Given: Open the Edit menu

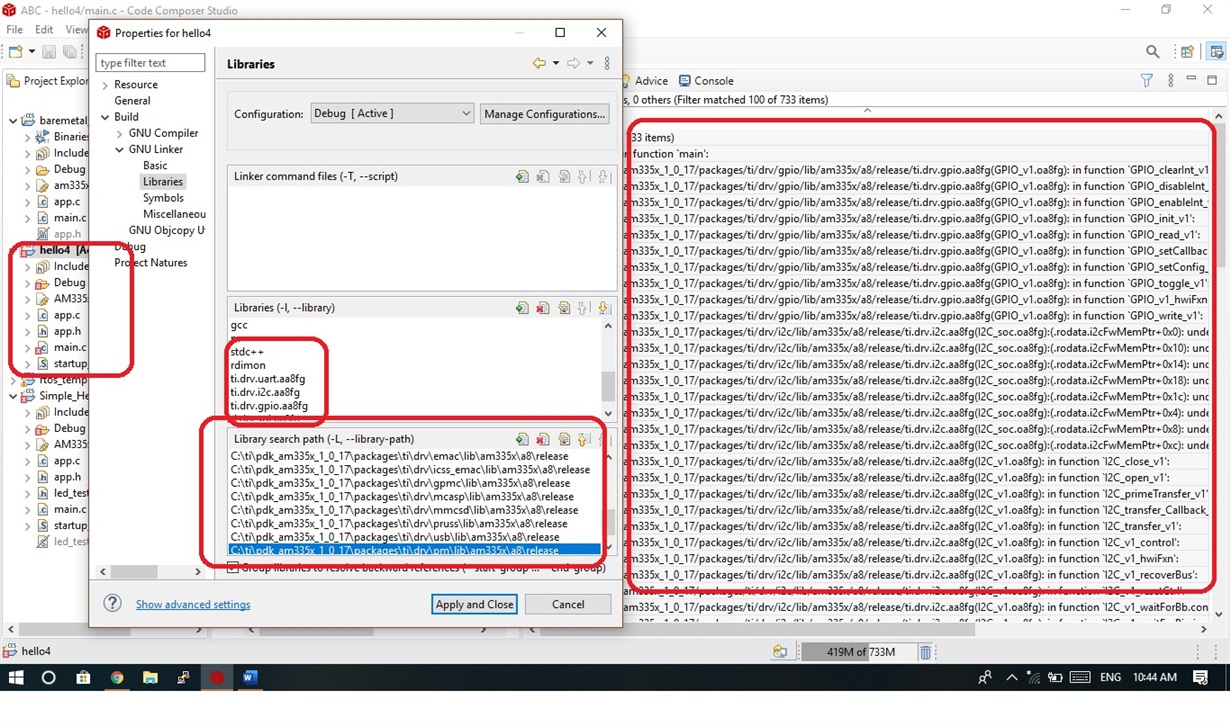Looking at the screenshot, I should [x=44, y=30].
